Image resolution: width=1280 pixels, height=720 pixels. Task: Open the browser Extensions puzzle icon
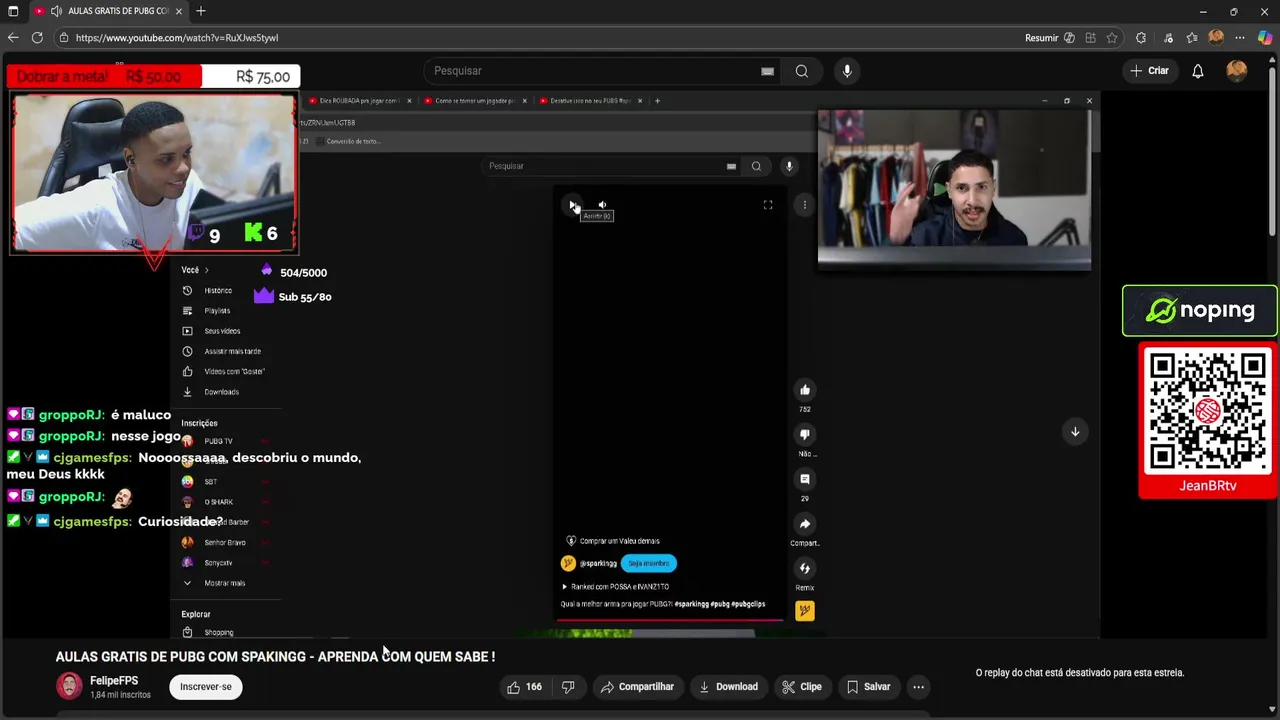pos(1141,38)
